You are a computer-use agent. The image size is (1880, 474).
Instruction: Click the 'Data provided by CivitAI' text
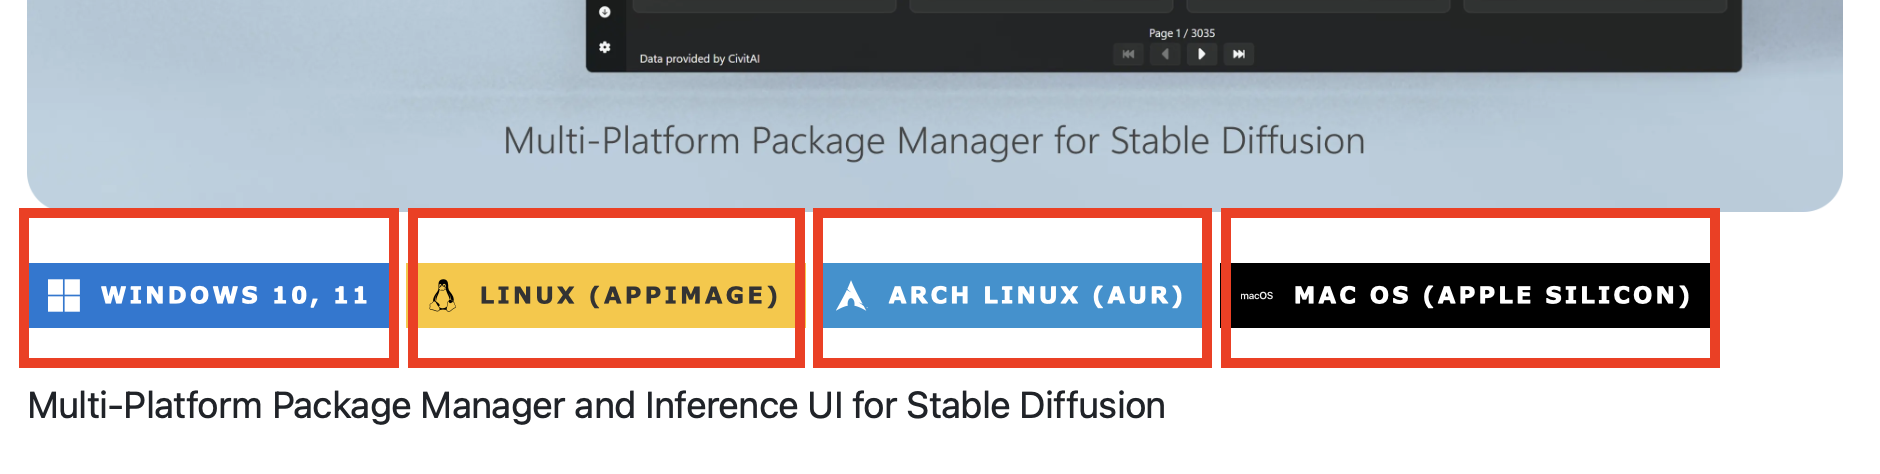pyautogui.click(x=699, y=59)
